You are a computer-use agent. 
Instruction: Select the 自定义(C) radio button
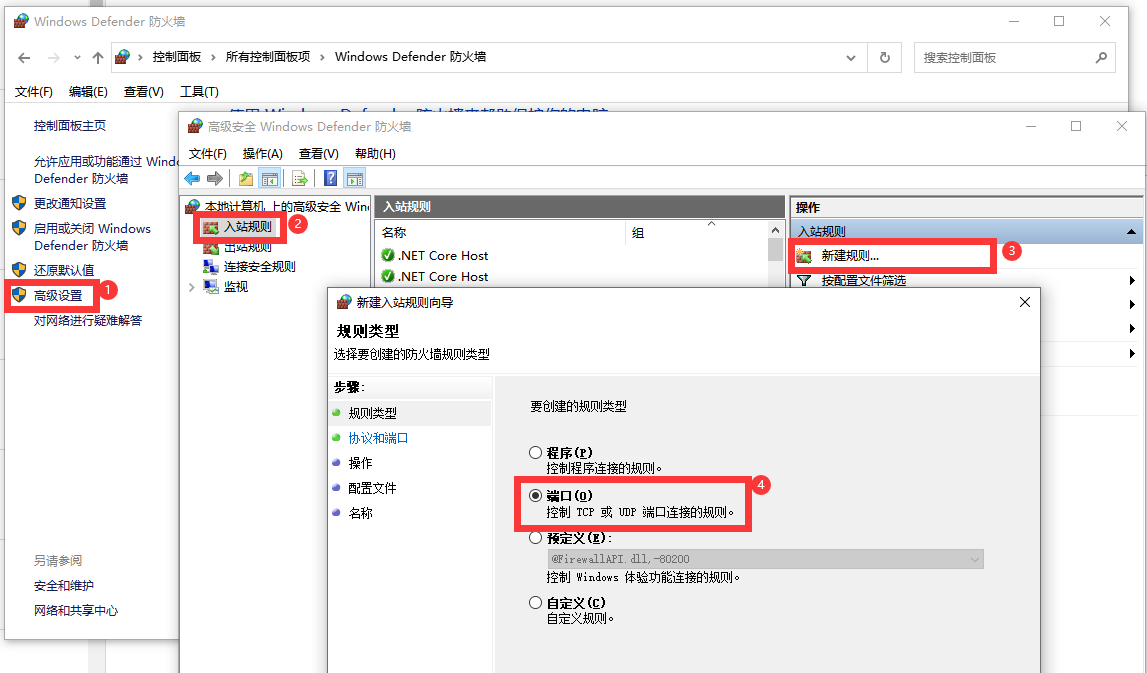click(536, 603)
